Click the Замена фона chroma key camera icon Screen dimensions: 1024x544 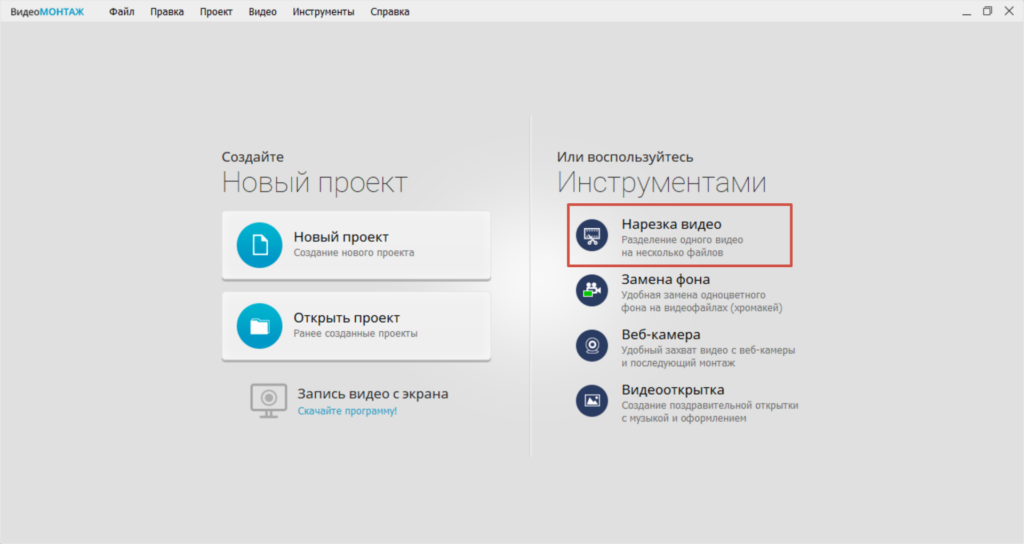[x=592, y=290]
